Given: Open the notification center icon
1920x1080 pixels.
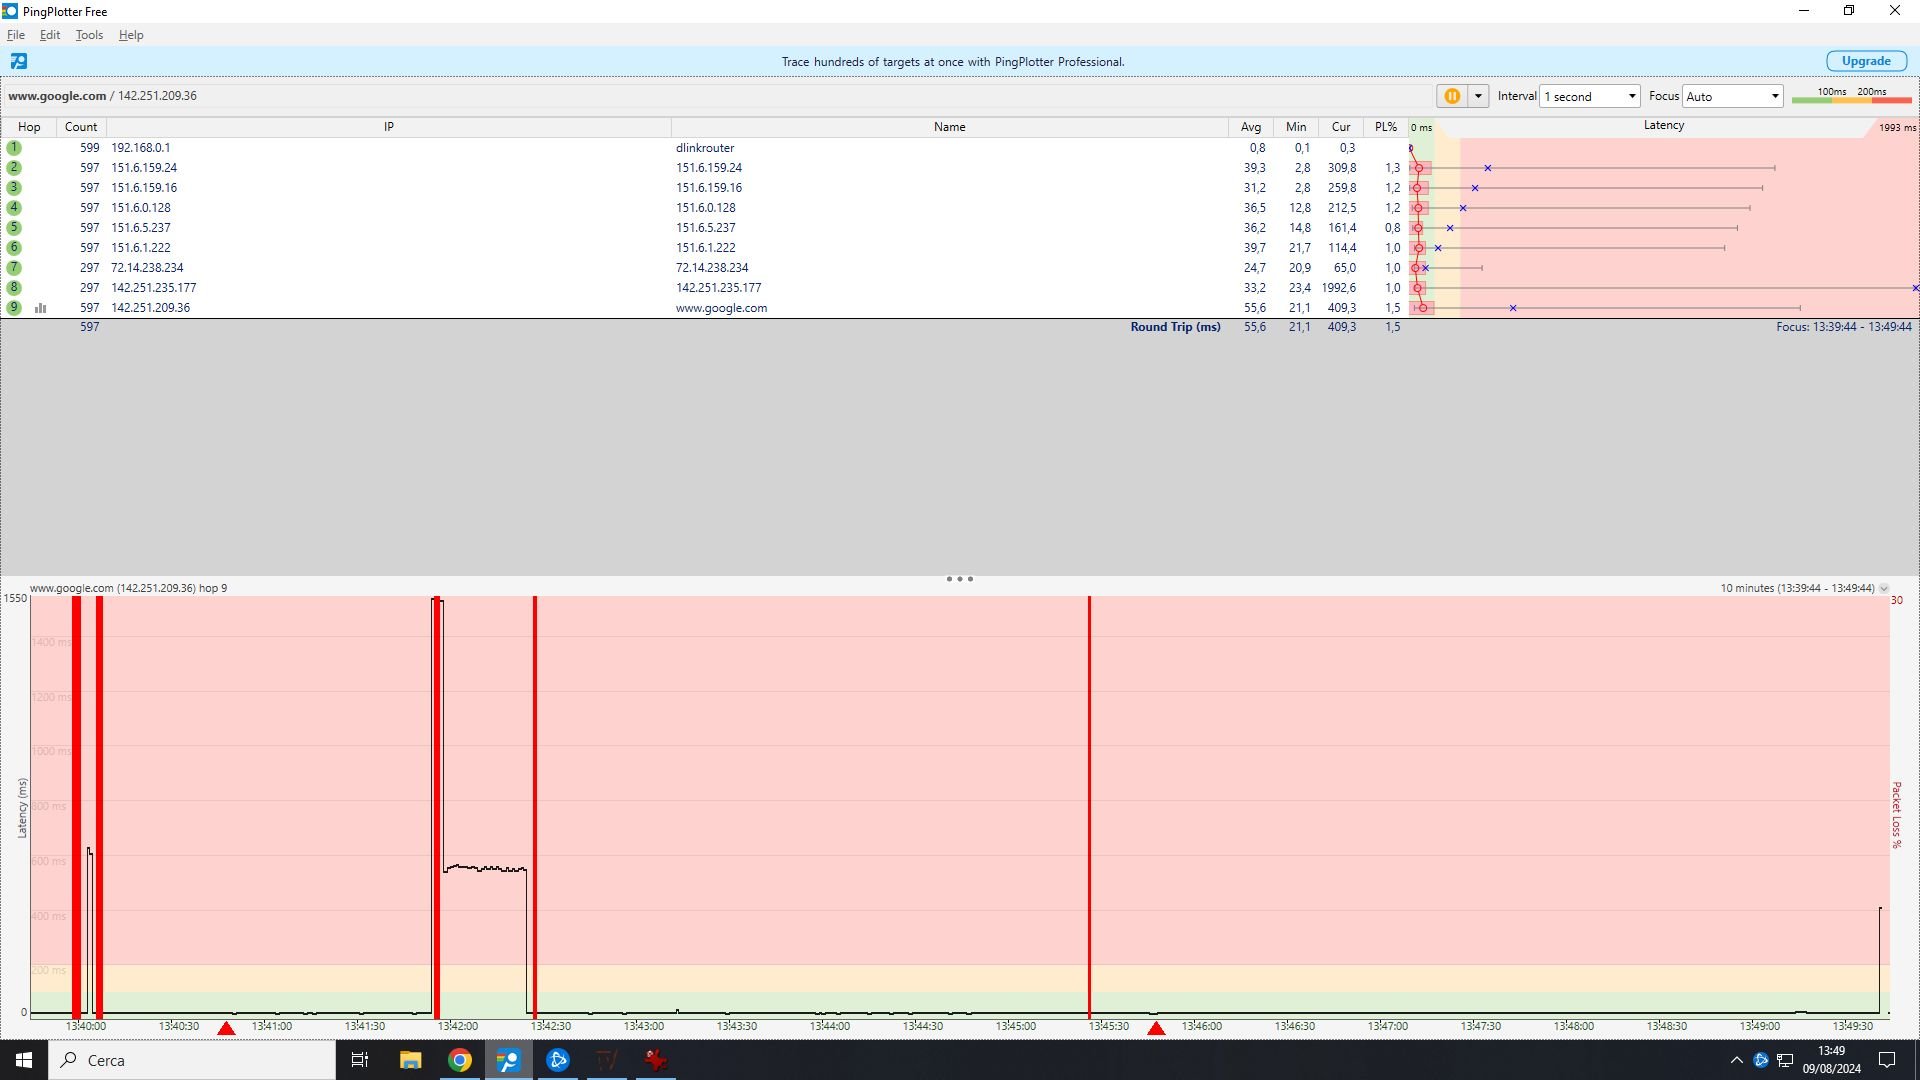Looking at the screenshot, I should coord(1887,1060).
